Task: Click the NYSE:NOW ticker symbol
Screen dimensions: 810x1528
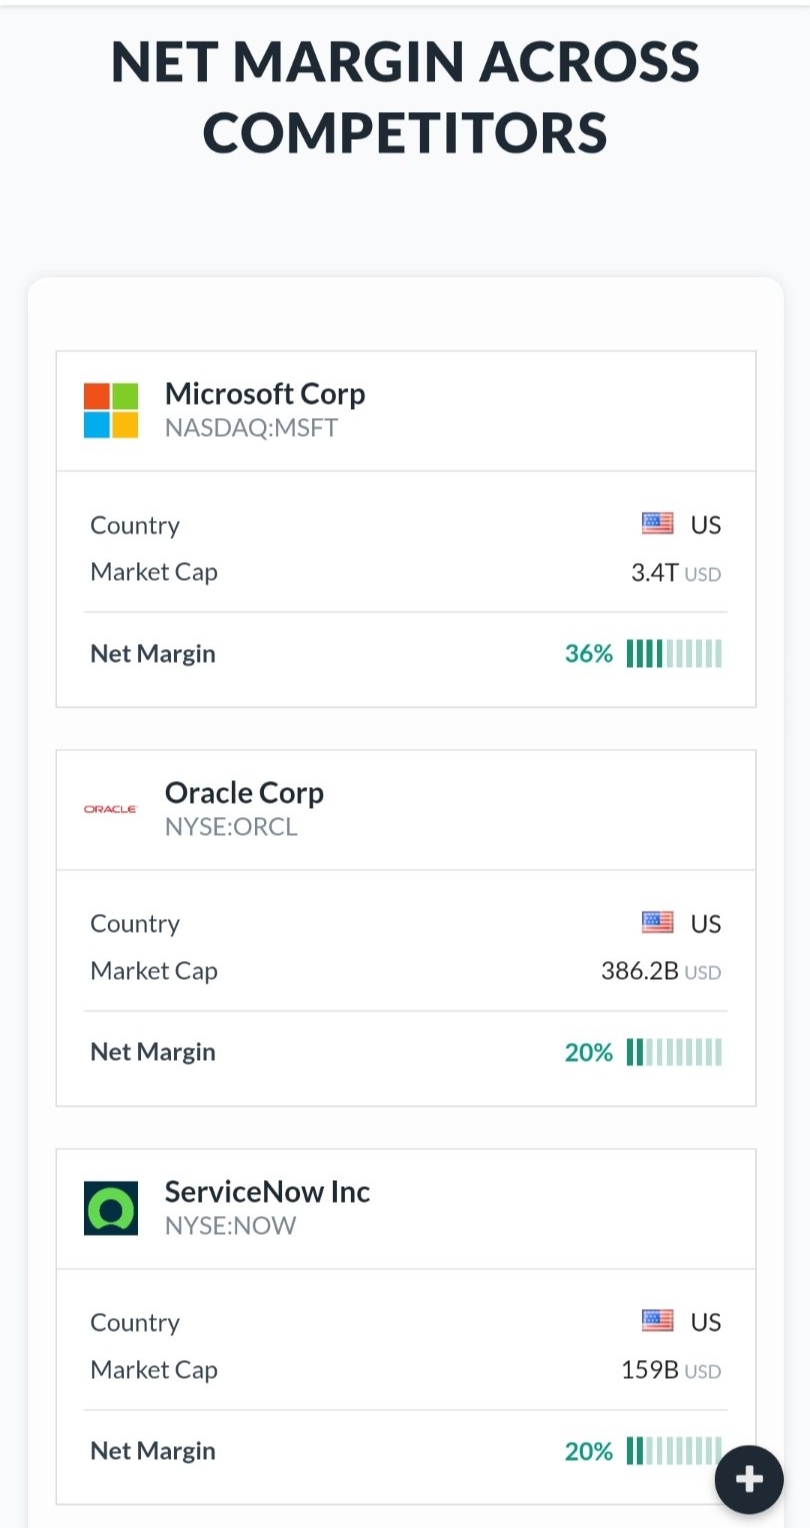Action: [230, 1226]
